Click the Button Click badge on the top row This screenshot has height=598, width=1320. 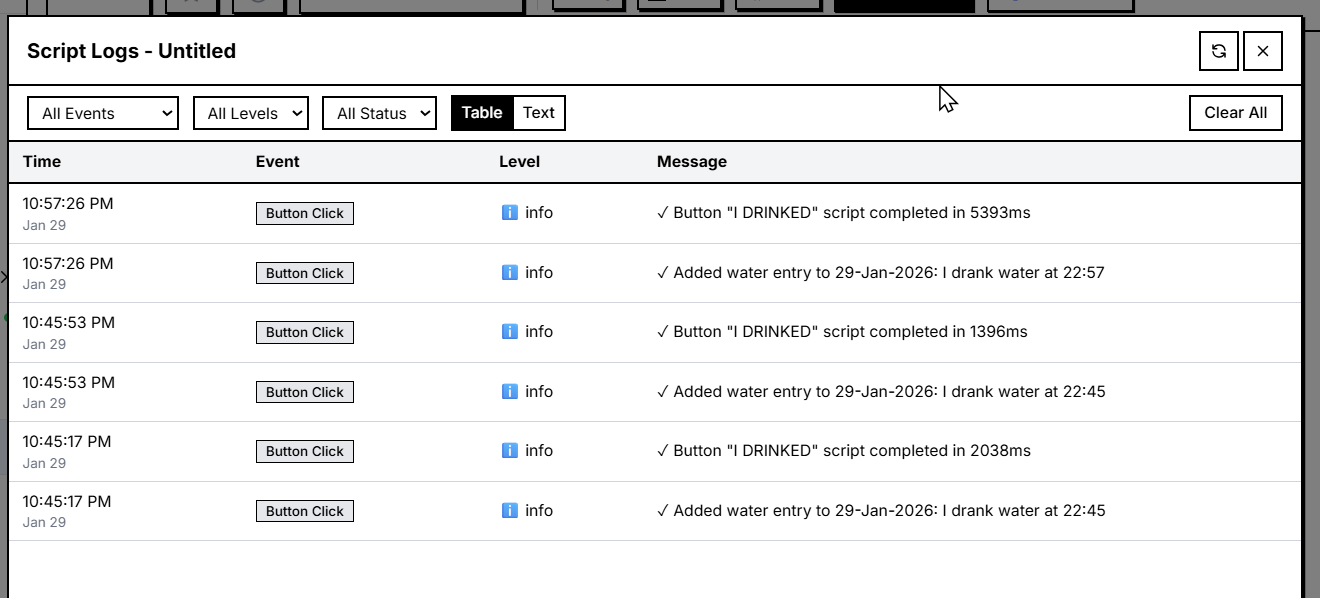coord(304,213)
